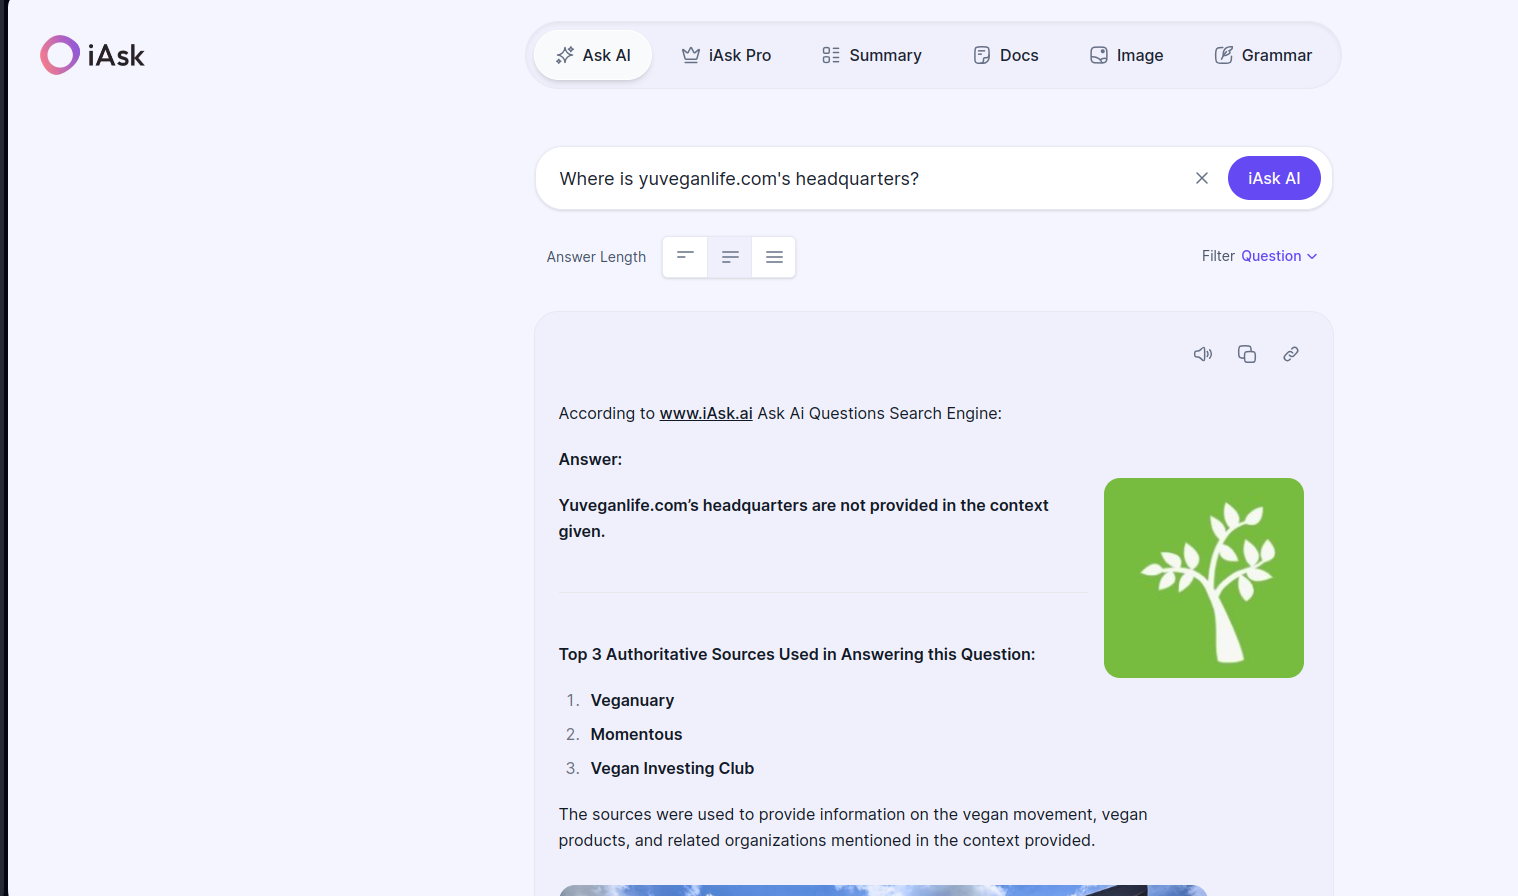
Task: Click the green tree thumbnail image
Action: [x=1204, y=578]
